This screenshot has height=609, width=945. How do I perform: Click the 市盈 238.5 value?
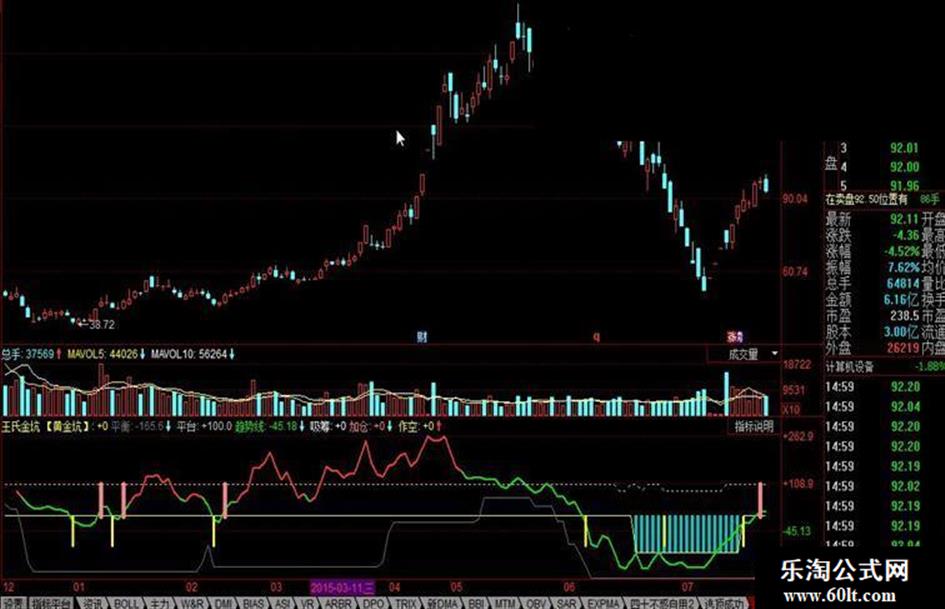click(x=905, y=315)
